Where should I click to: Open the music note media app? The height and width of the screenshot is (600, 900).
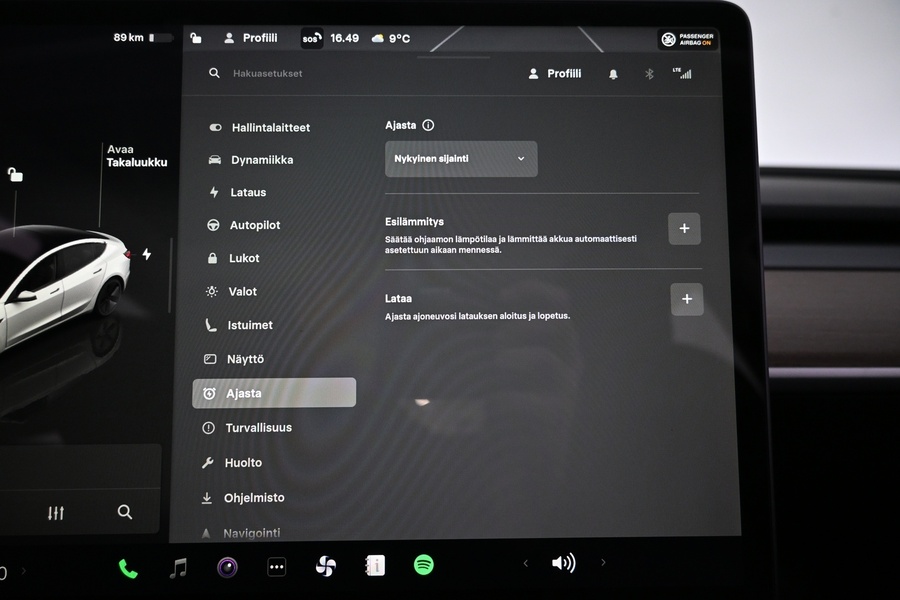point(178,568)
